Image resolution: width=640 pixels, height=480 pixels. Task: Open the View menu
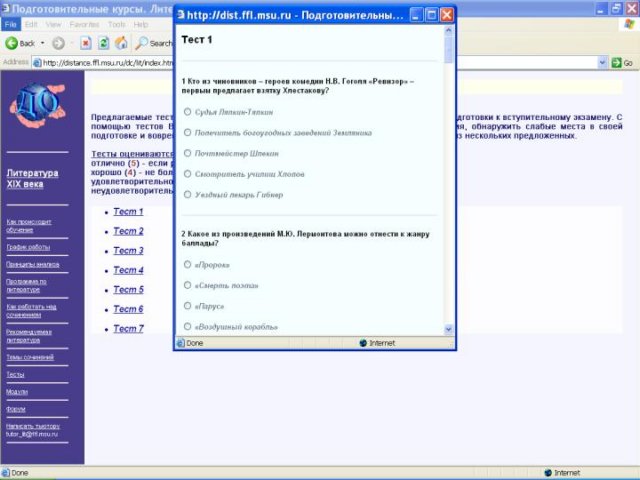click(x=53, y=24)
